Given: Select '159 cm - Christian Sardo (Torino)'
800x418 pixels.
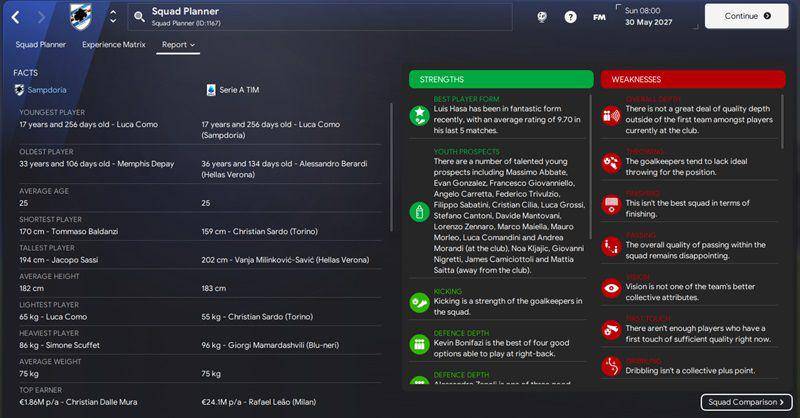Looking at the screenshot, I should (259, 232).
